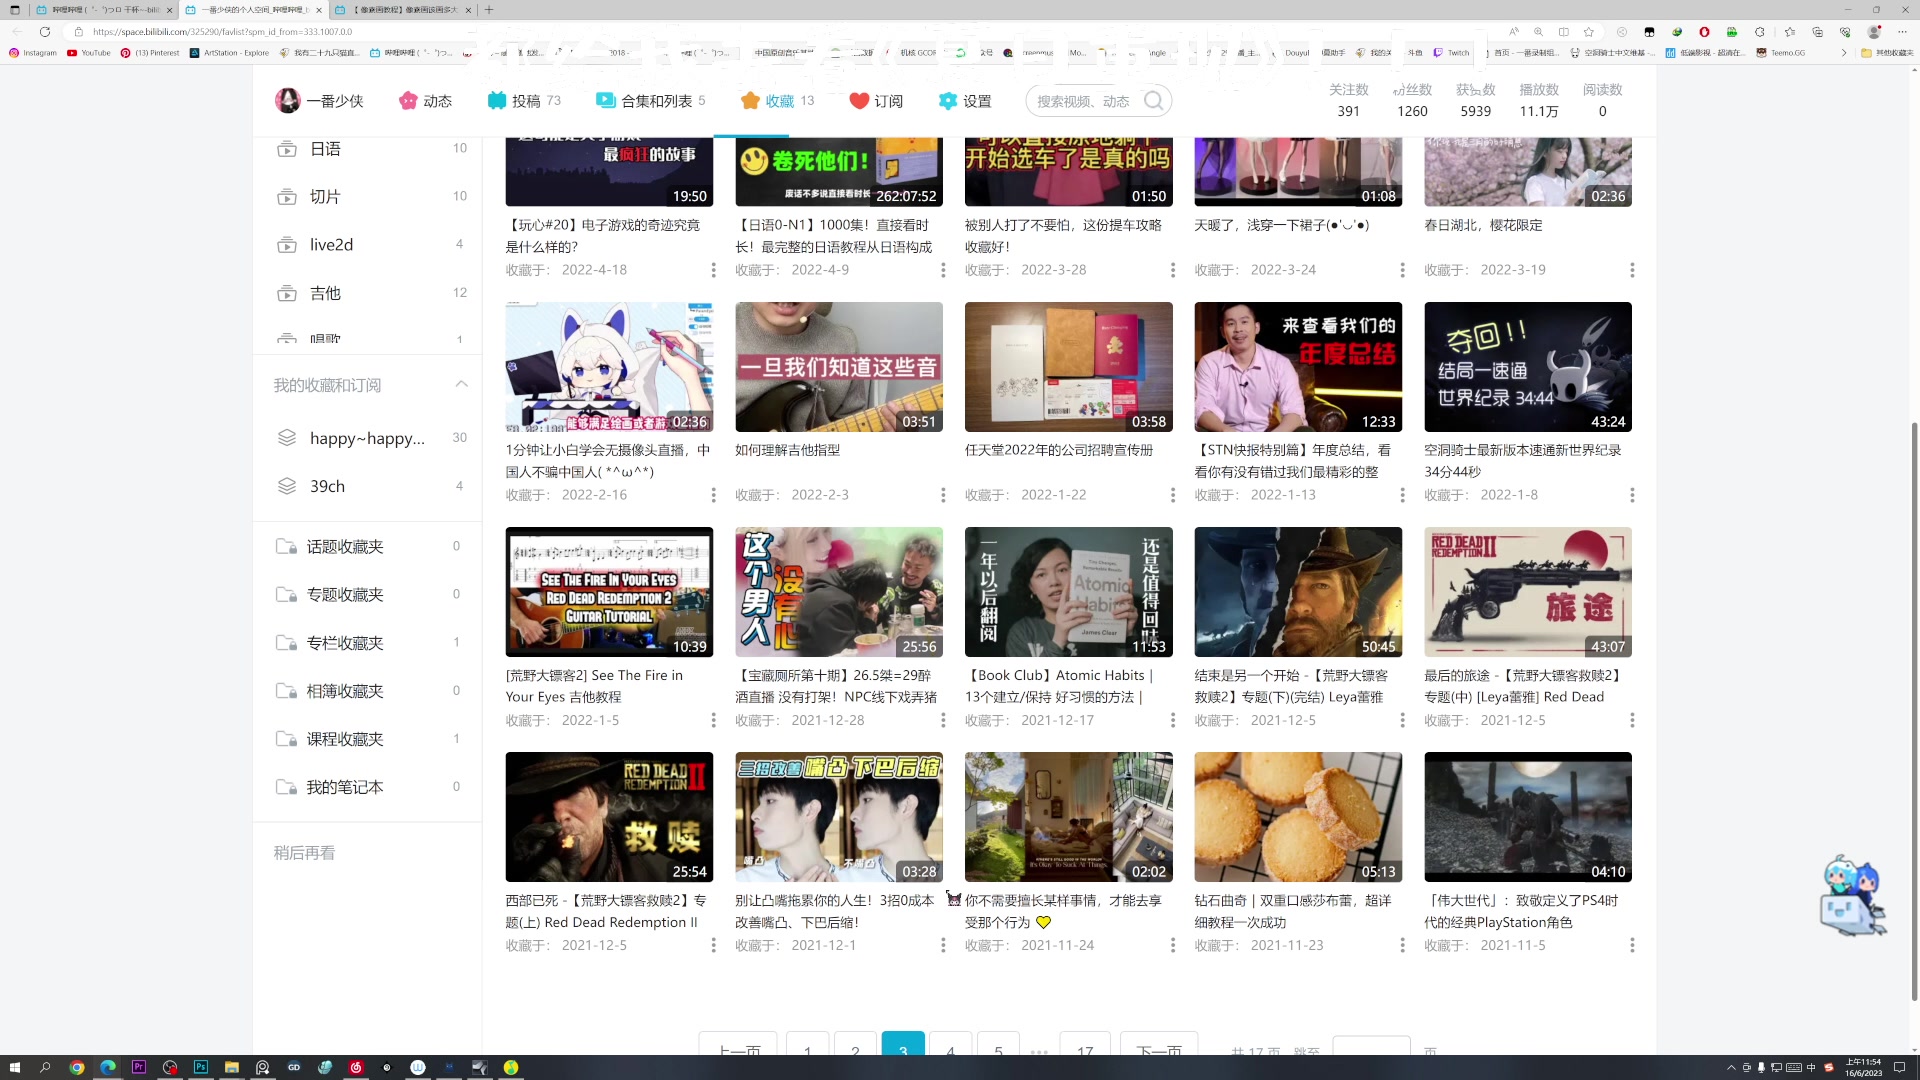Viewport: 1920px width, 1080px height.
Task: Open 专栏收藏夹 folder
Action: 368,643
